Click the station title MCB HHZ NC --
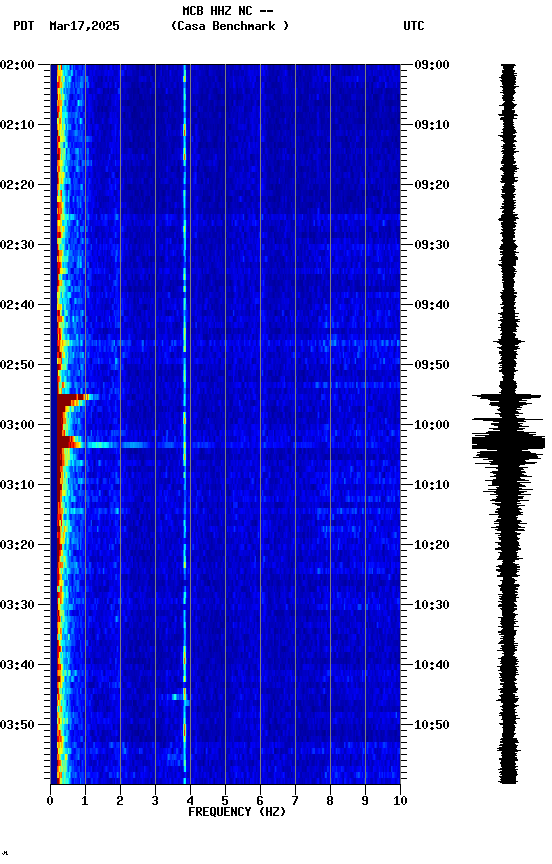 [228, 11]
